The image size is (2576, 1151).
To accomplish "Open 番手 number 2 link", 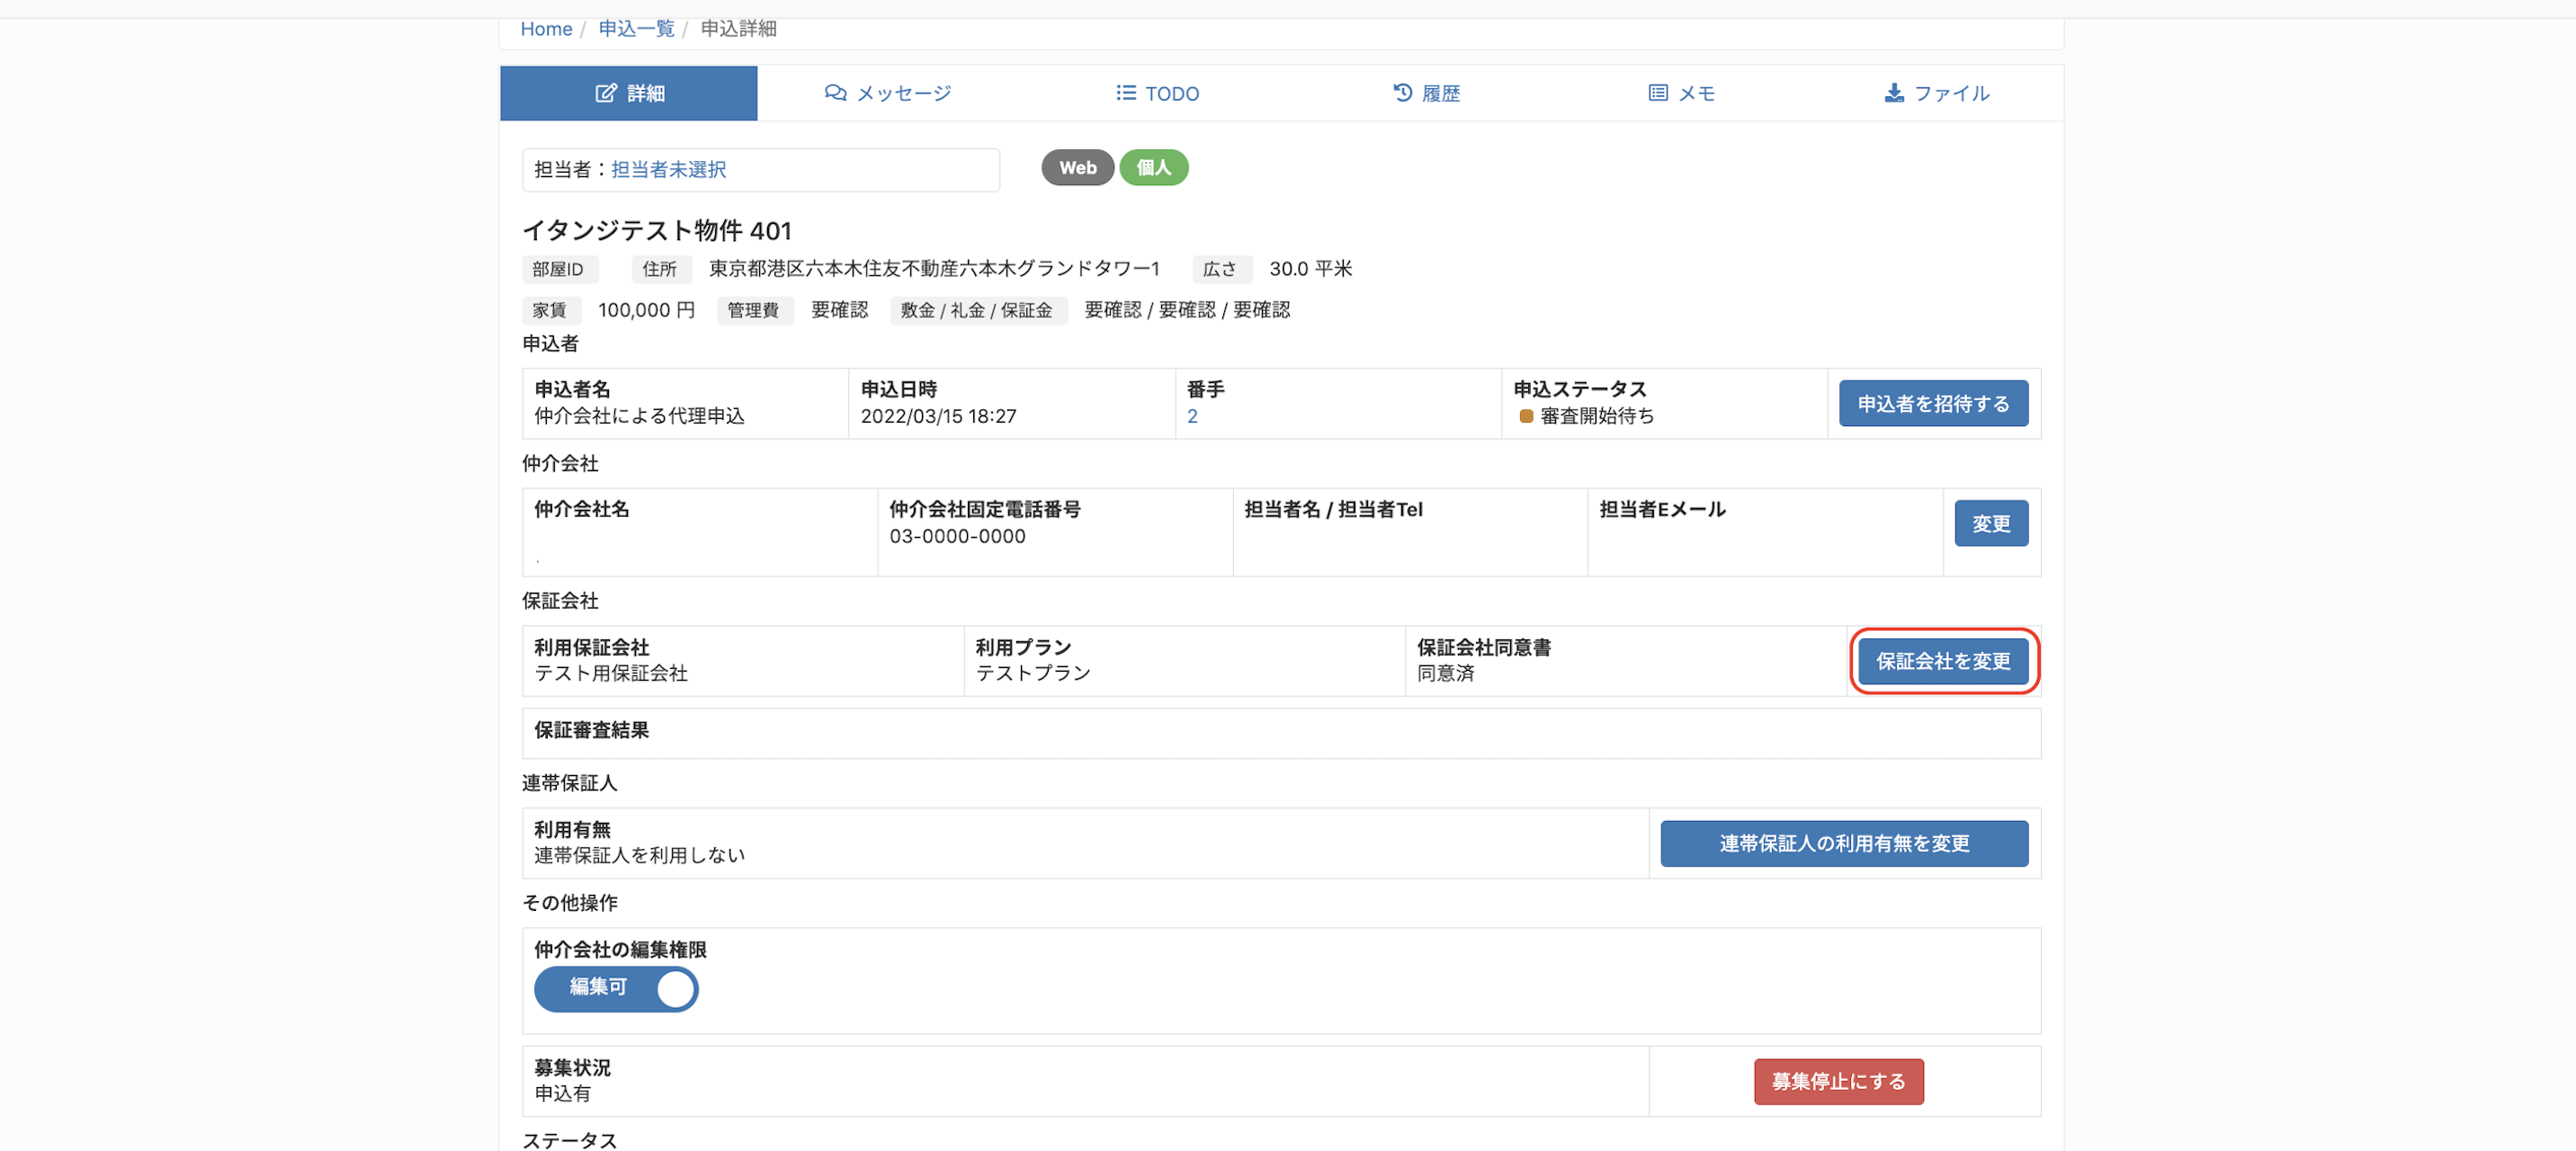I will point(1192,417).
